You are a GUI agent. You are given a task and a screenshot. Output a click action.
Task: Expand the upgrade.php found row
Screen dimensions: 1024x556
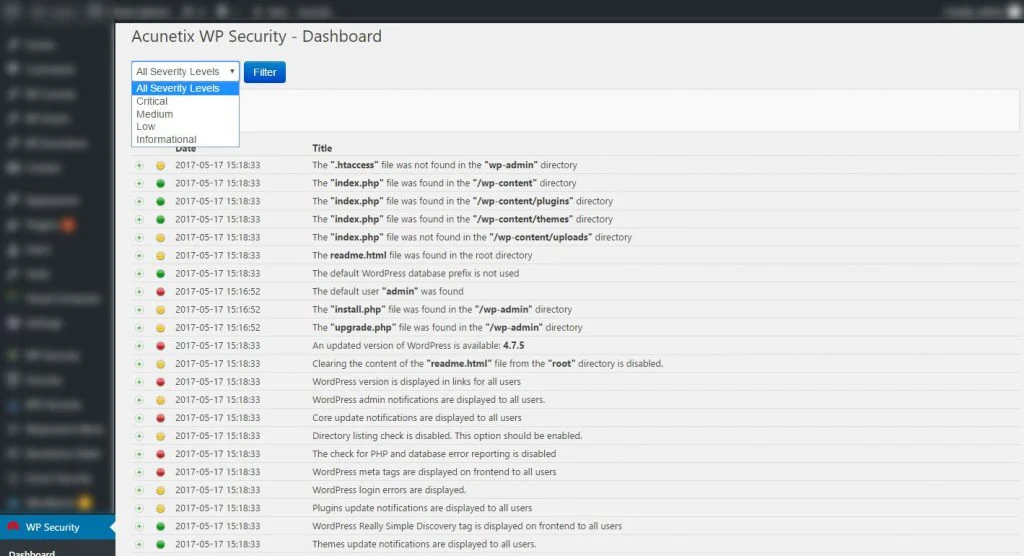[139, 328]
